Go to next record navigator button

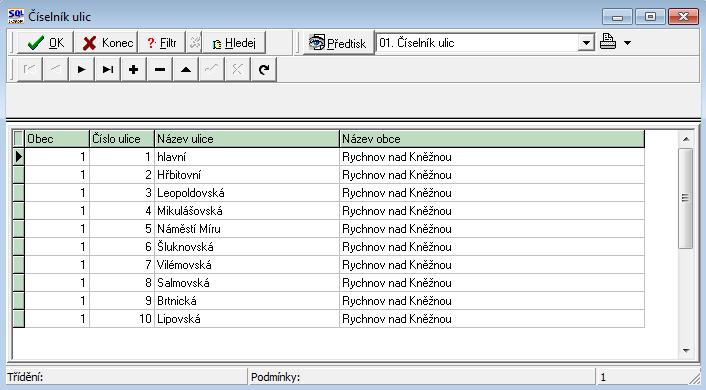[81, 69]
